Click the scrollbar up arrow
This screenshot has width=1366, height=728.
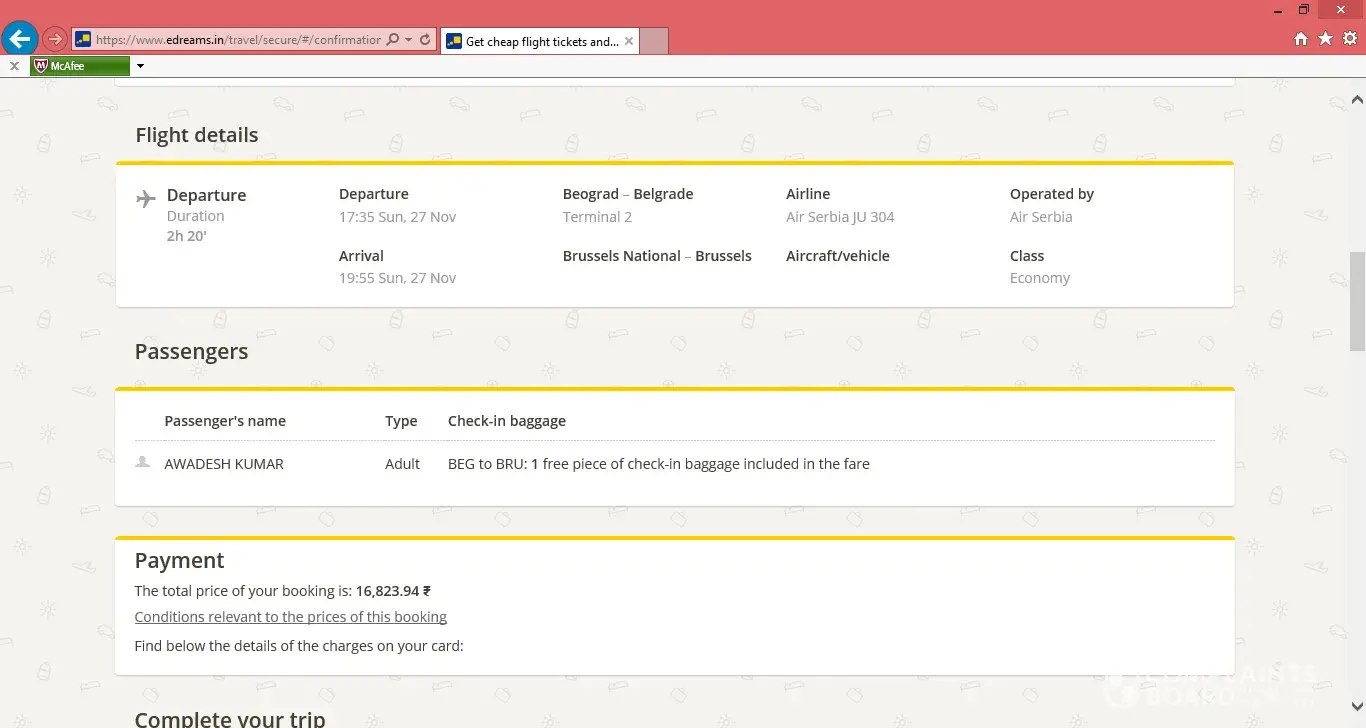coord(1357,100)
